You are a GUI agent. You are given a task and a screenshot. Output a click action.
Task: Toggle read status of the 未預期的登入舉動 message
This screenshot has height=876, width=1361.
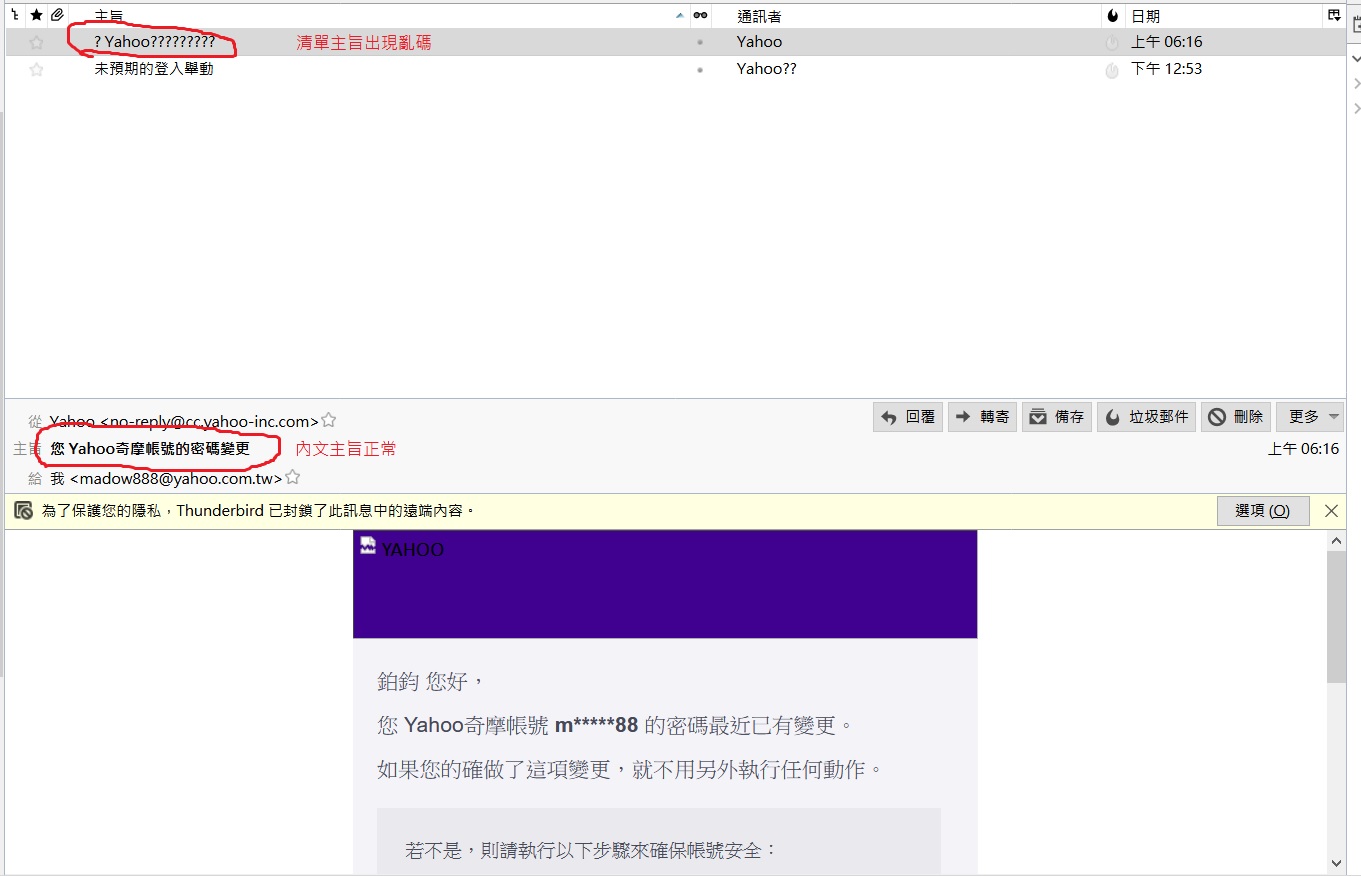[x=700, y=70]
